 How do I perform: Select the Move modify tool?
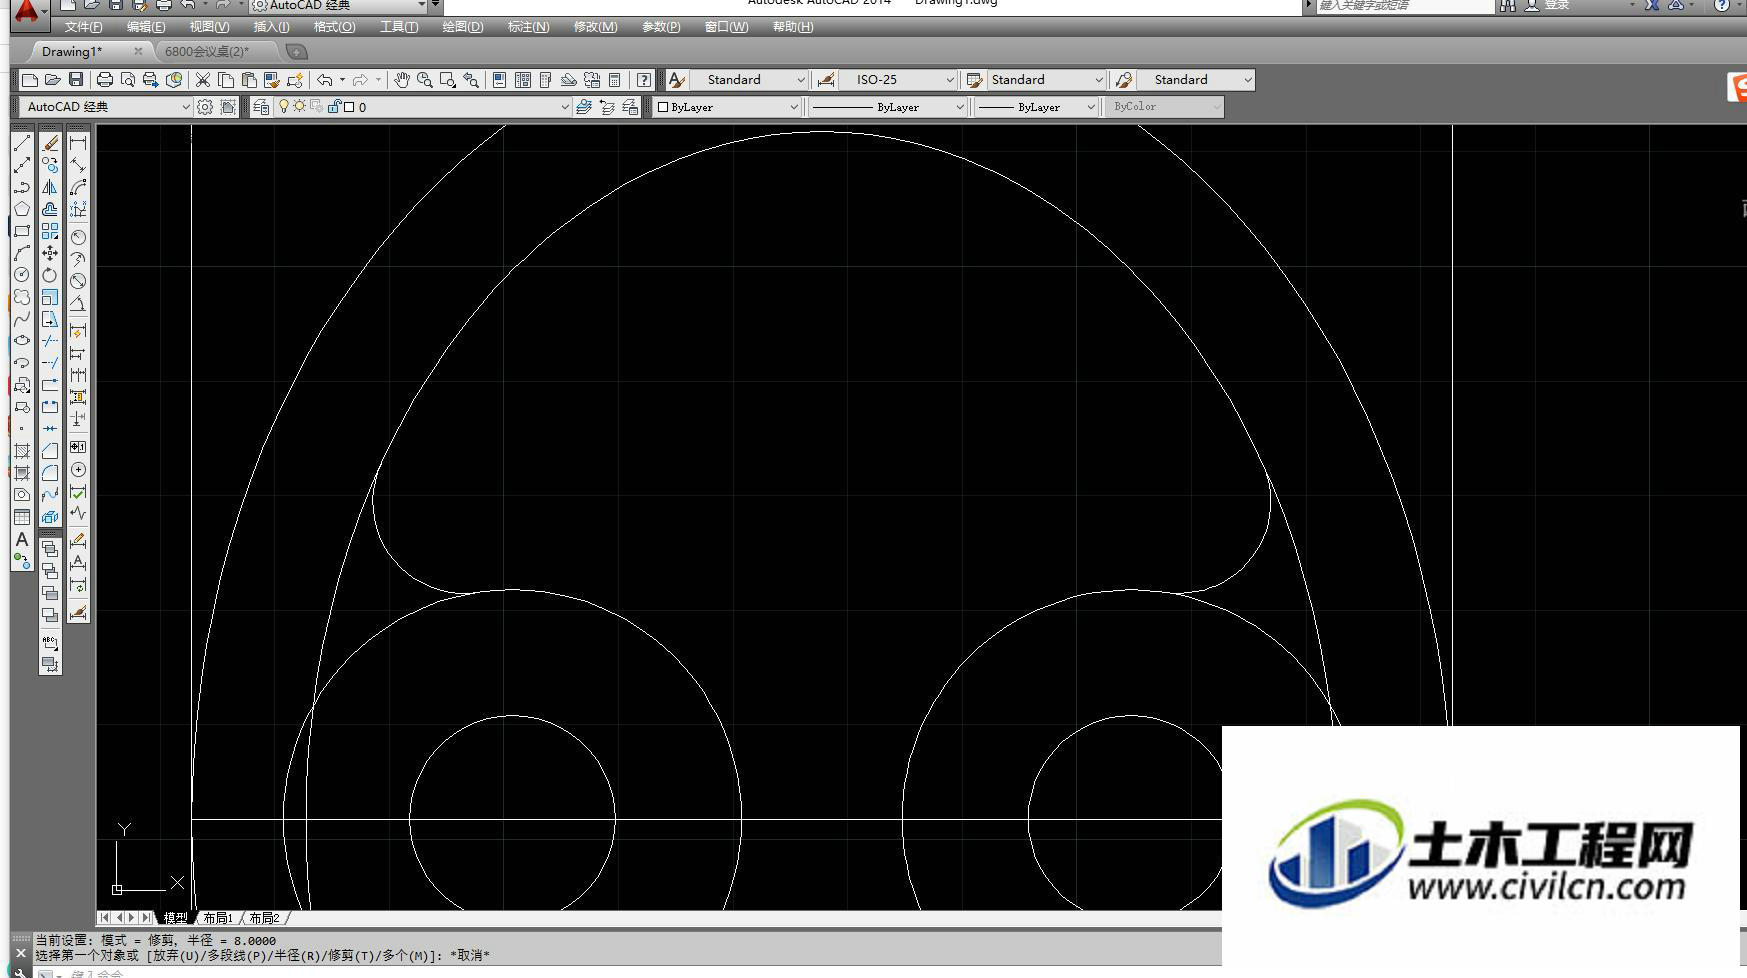point(50,253)
